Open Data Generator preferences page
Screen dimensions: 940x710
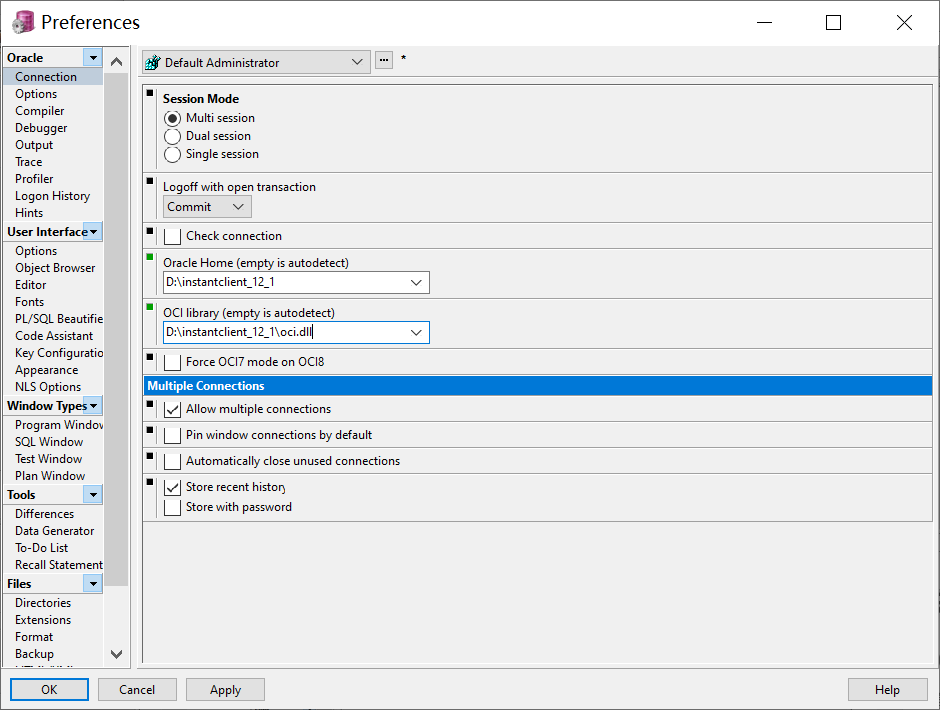(x=55, y=531)
